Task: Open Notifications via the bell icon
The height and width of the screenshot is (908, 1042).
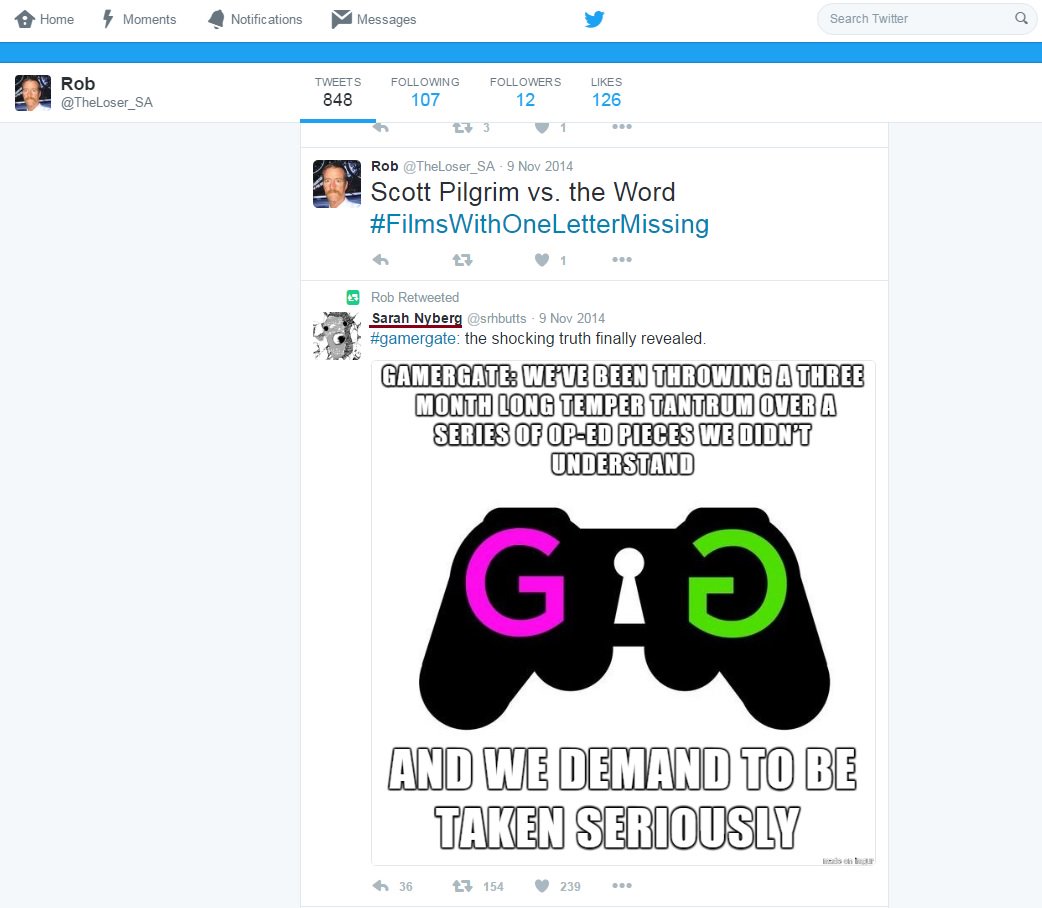Action: point(217,19)
